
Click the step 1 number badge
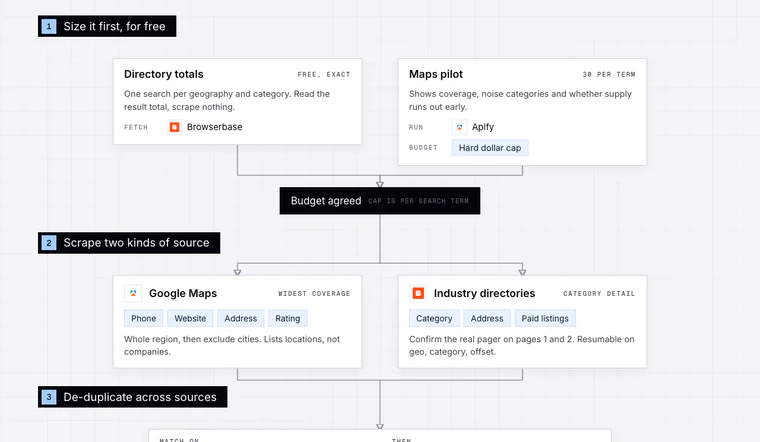pos(49,26)
